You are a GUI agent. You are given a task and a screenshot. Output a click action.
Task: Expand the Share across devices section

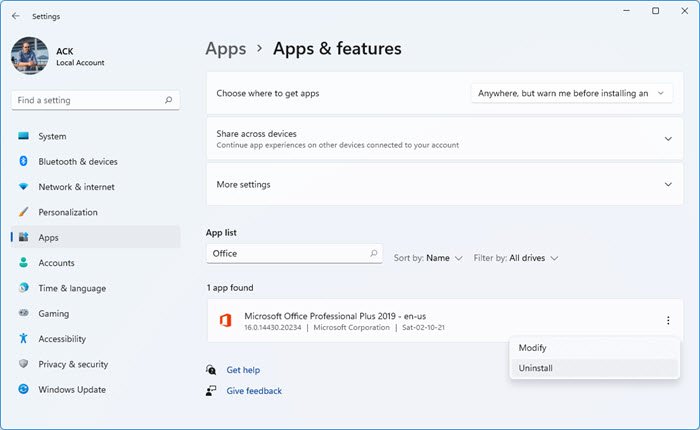pyautogui.click(x=667, y=139)
